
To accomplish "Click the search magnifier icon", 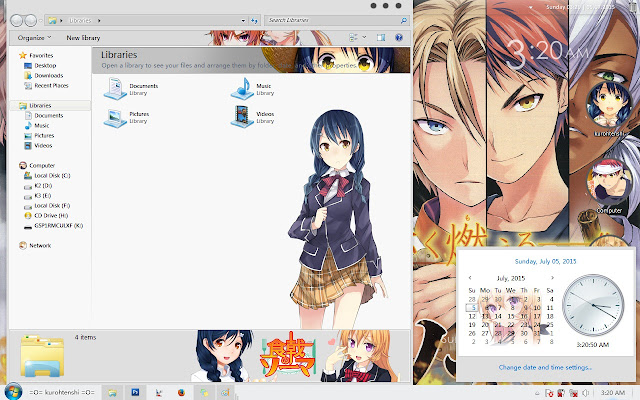I will (403, 20).
